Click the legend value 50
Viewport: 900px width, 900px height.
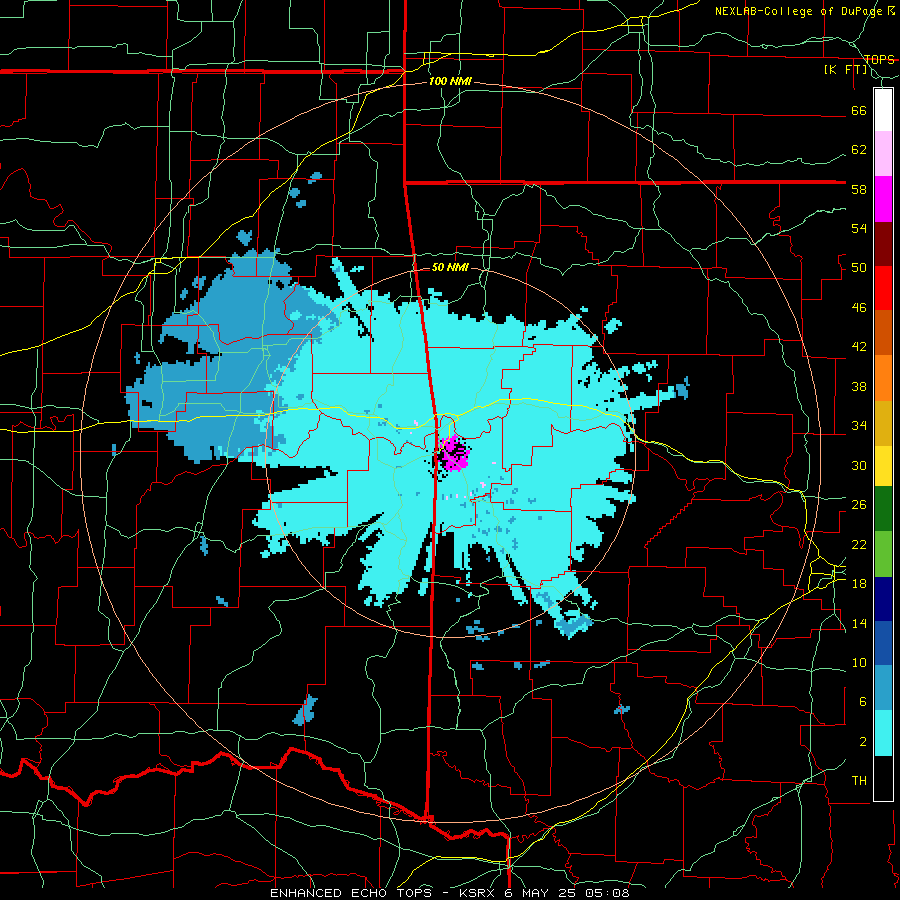point(859,268)
